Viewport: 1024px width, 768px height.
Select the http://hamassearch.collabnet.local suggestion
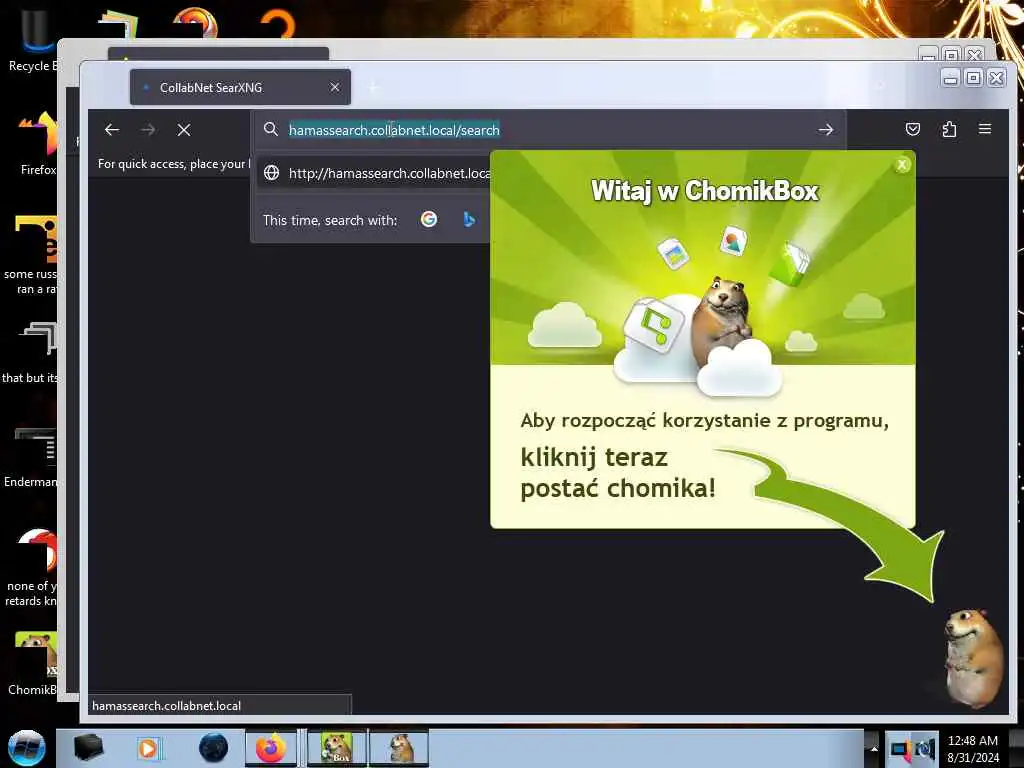[374, 173]
